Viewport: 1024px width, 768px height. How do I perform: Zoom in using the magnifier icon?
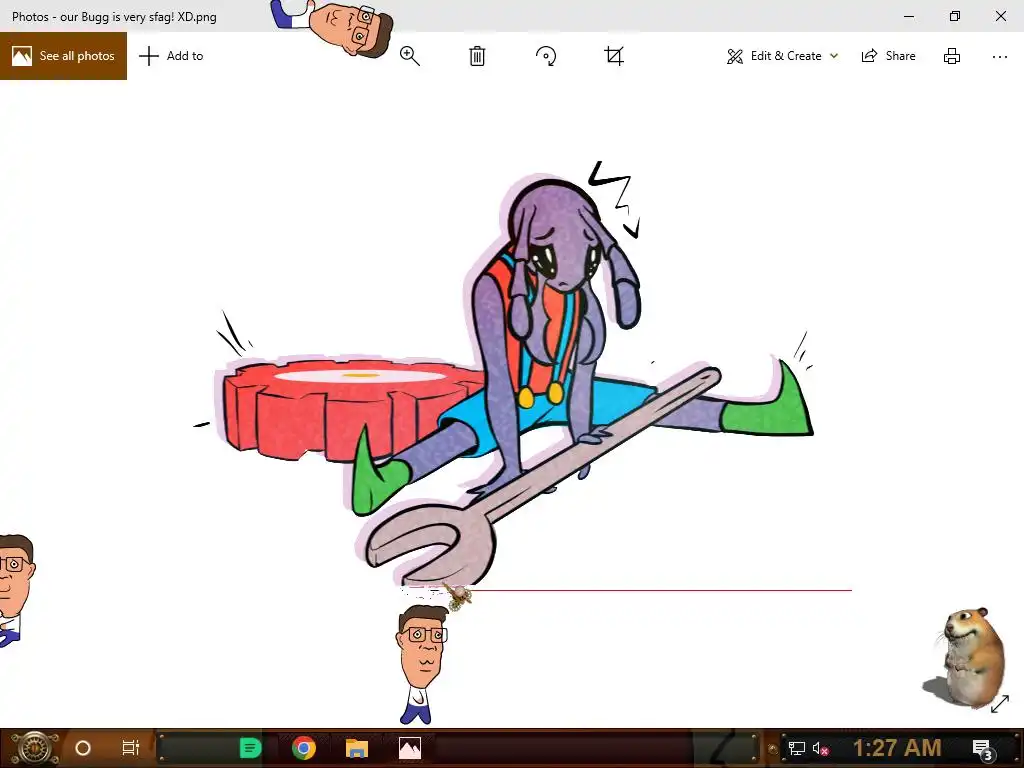coord(409,56)
